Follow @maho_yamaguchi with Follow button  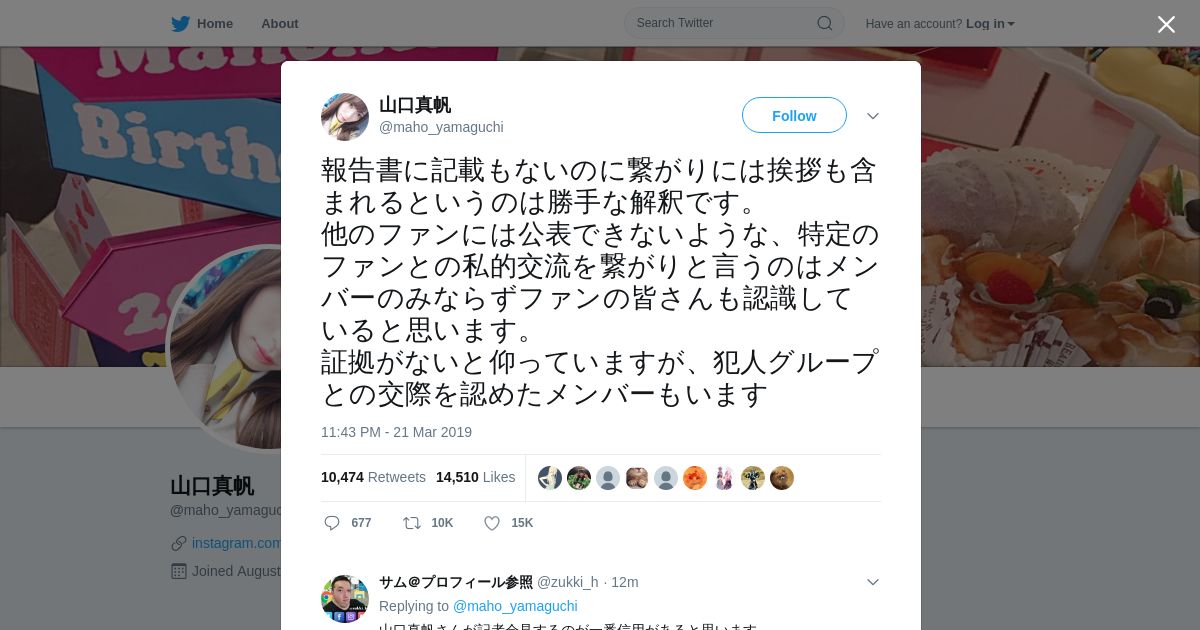[794, 115]
